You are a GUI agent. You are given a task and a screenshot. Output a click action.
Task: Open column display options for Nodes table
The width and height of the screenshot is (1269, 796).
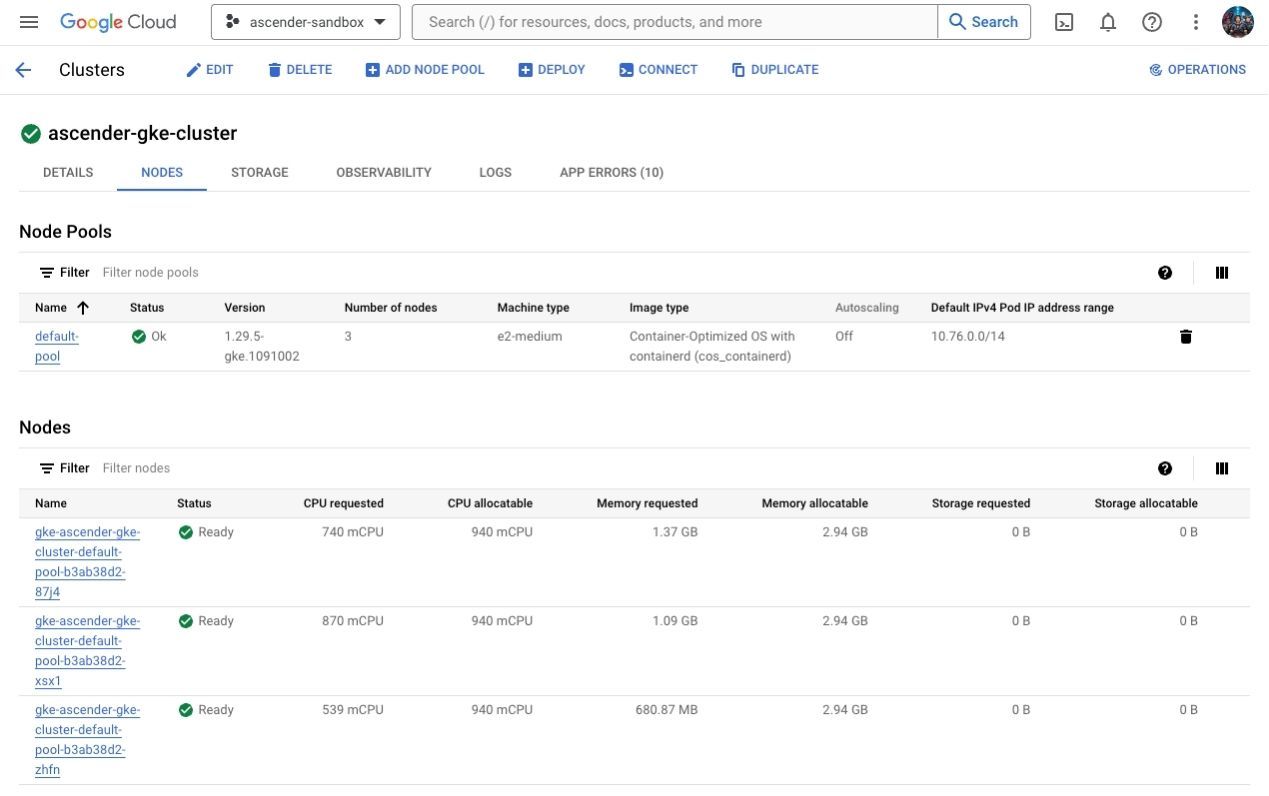point(1221,469)
